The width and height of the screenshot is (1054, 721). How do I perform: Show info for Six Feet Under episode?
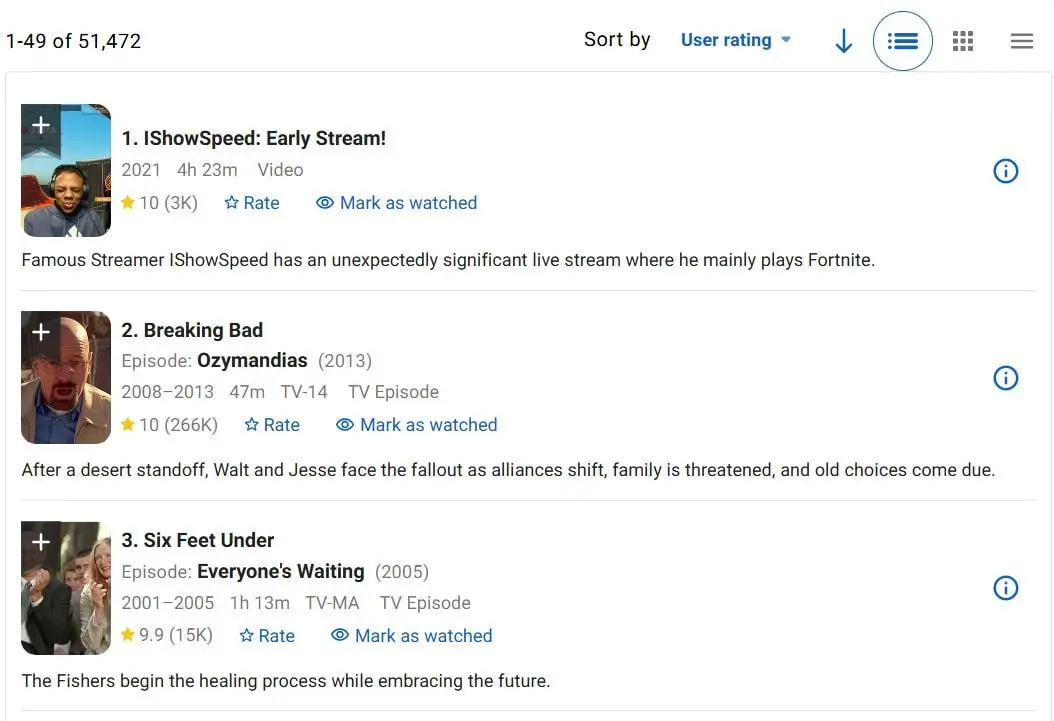coord(1005,588)
